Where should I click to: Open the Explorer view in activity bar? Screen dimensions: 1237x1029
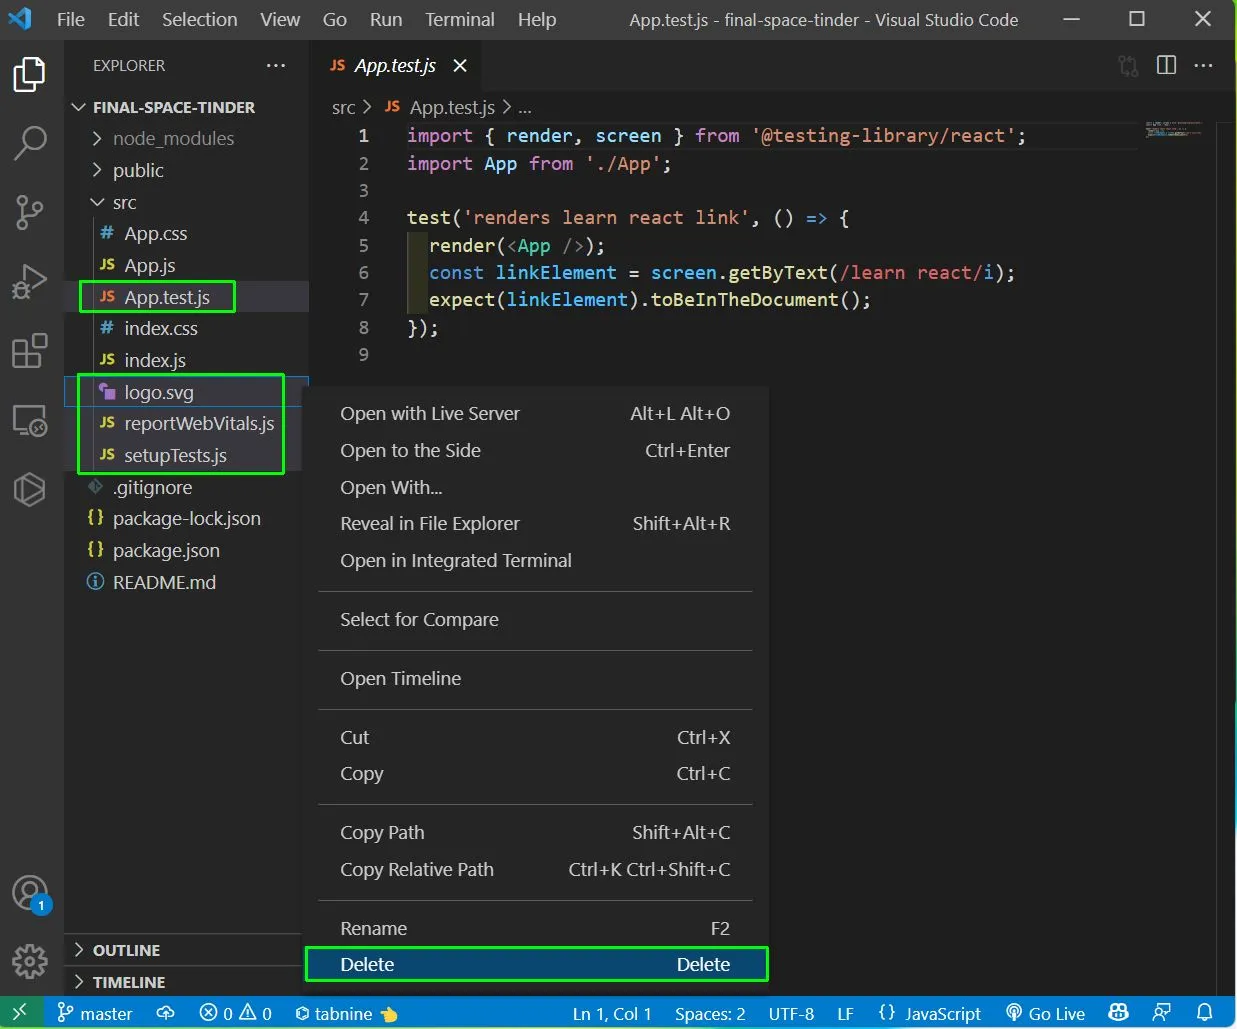[30, 76]
